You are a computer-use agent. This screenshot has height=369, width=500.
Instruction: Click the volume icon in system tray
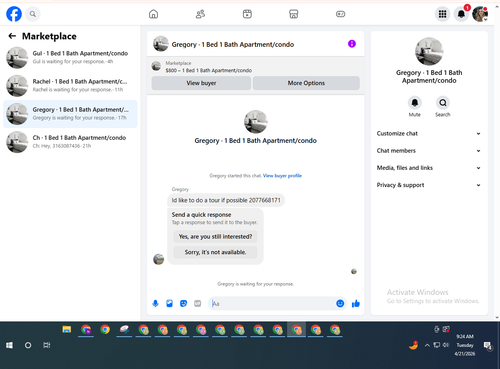[x=446, y=345]
